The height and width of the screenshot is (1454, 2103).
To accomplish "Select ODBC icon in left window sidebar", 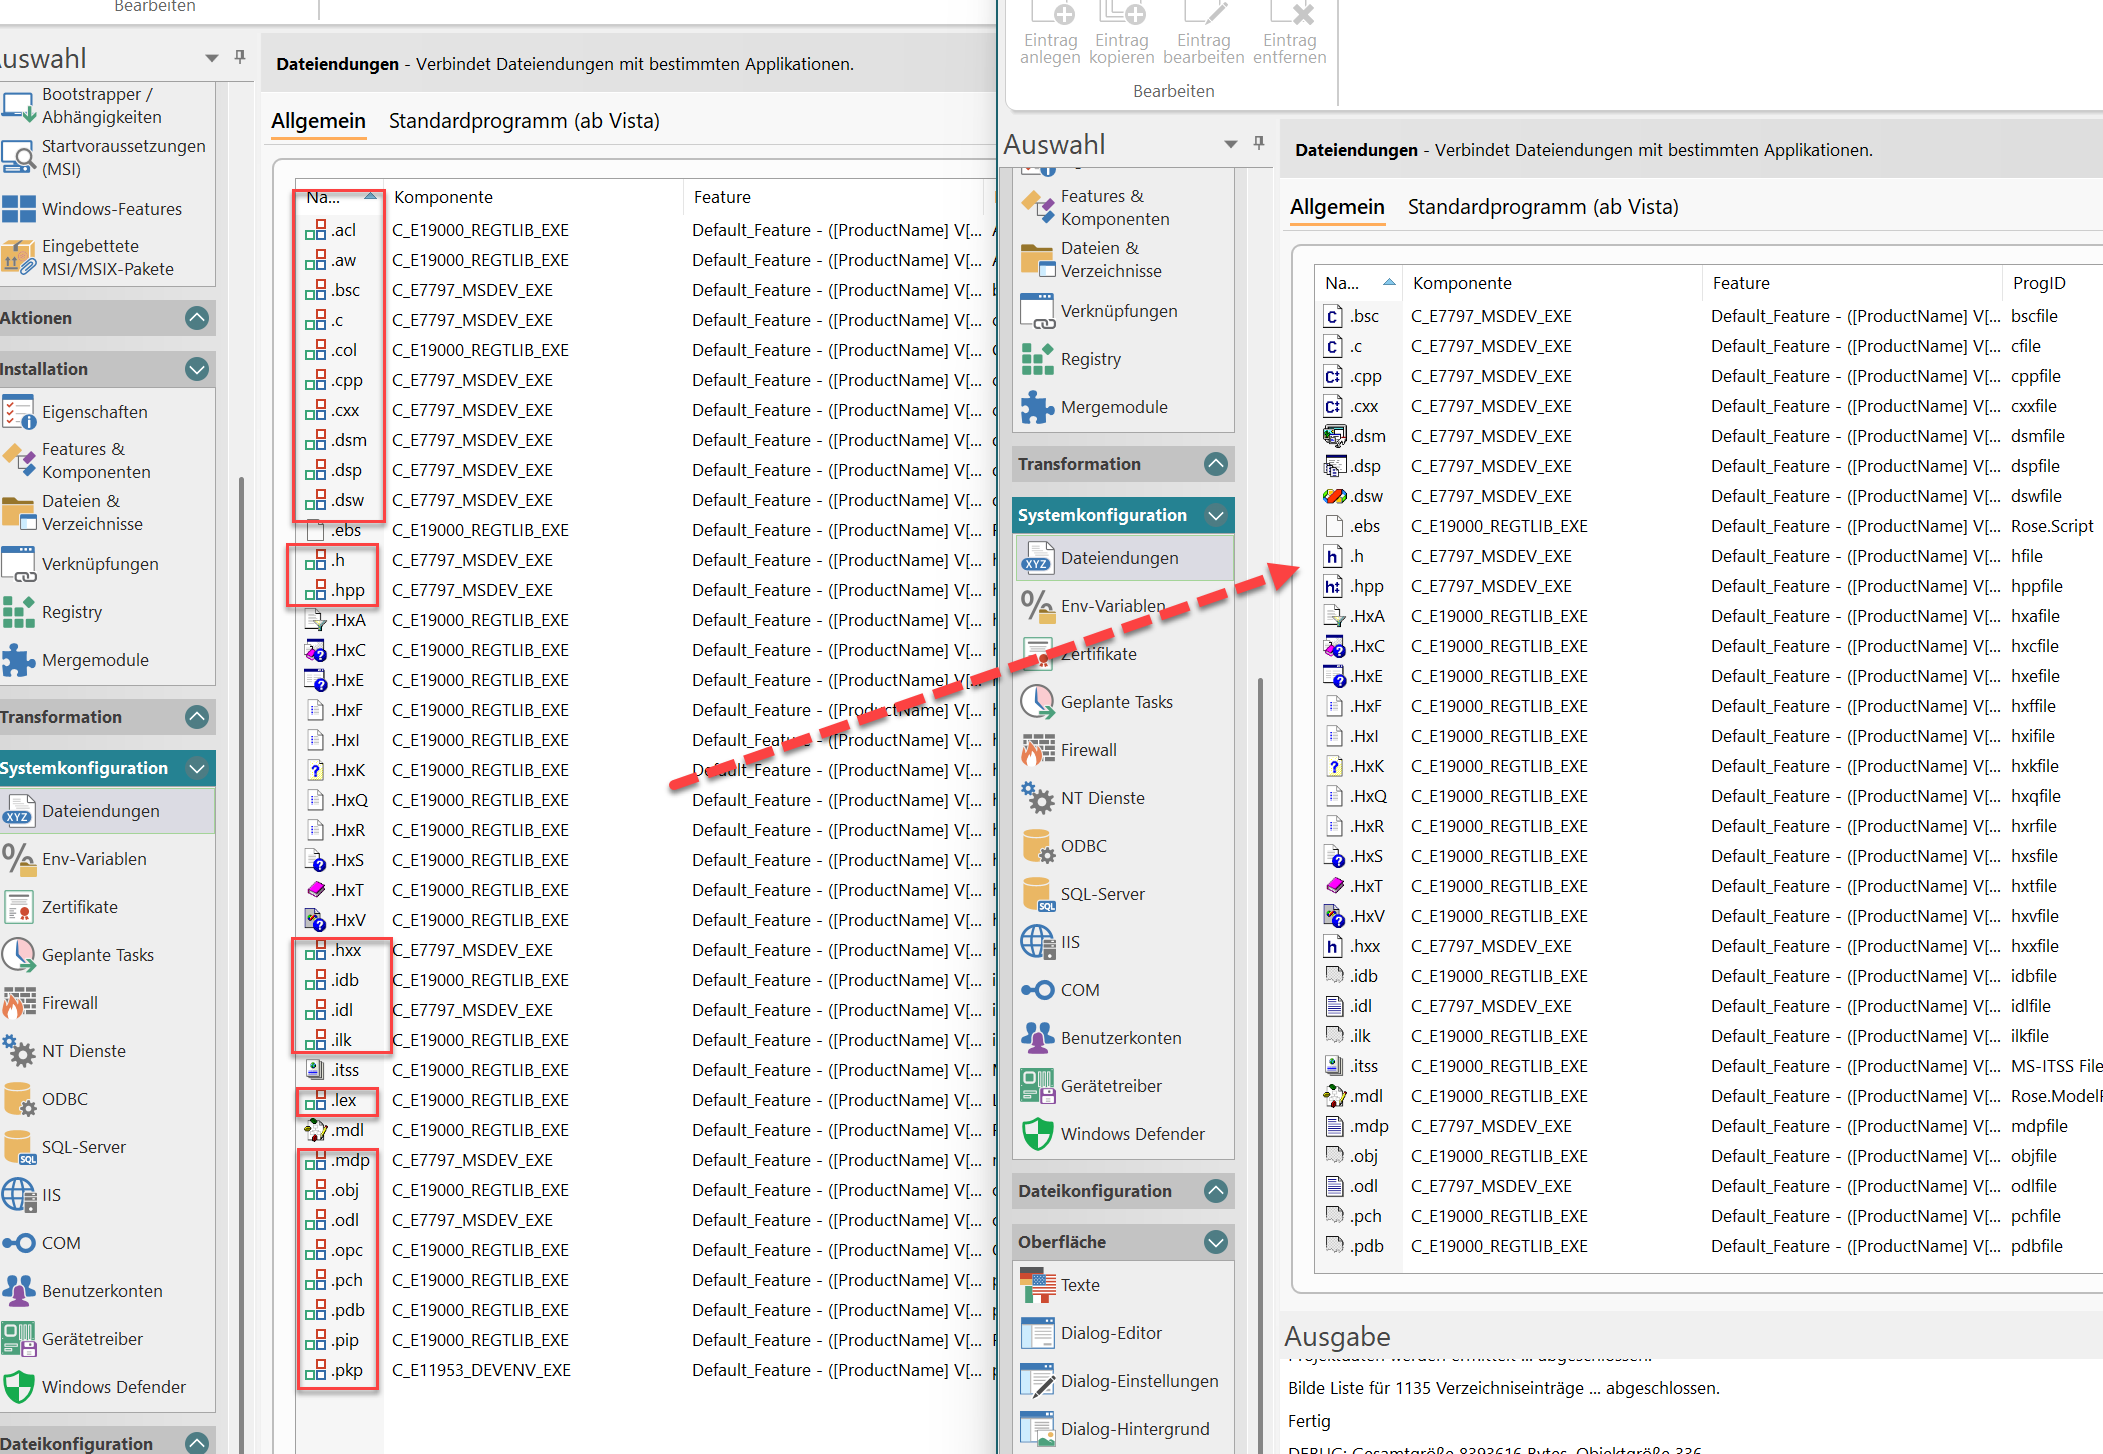I will pyautogui.click(x=18, y=1099).
